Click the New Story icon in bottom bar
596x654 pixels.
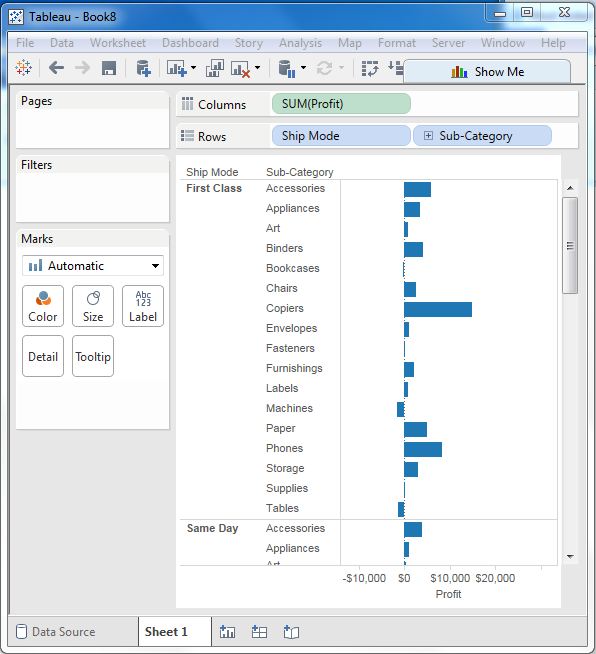coord(291,632)
